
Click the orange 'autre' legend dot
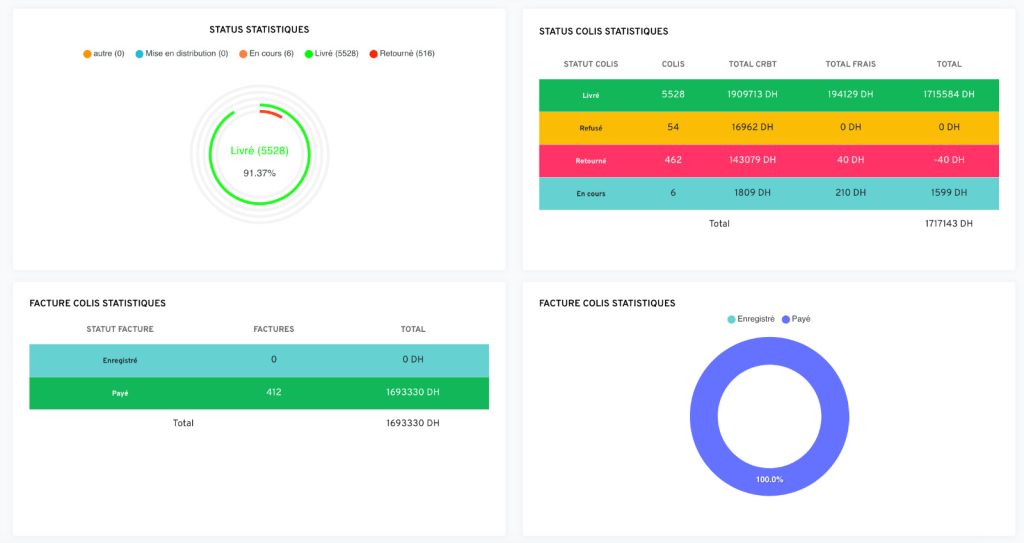[x=87, y=54]
